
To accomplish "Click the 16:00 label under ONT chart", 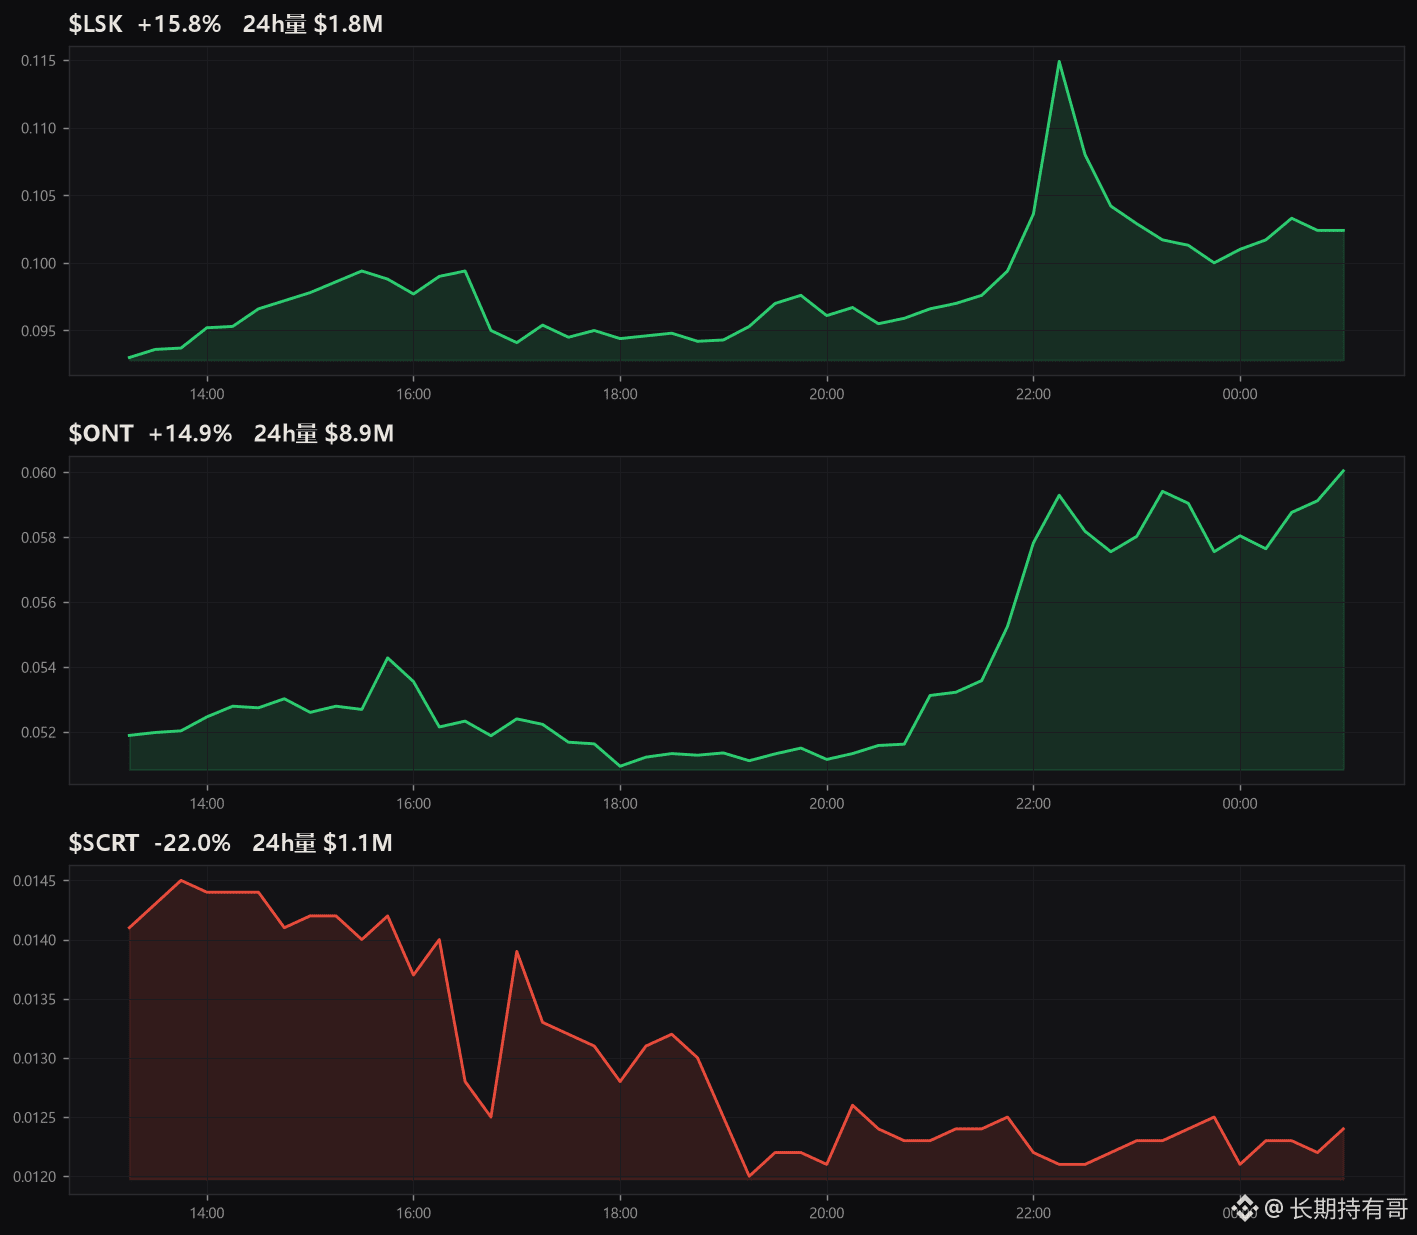I will [413, 803].
